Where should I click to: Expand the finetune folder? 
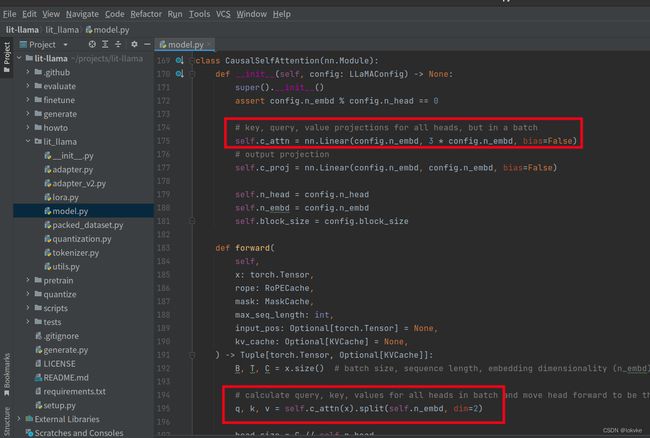click(28, 100)
